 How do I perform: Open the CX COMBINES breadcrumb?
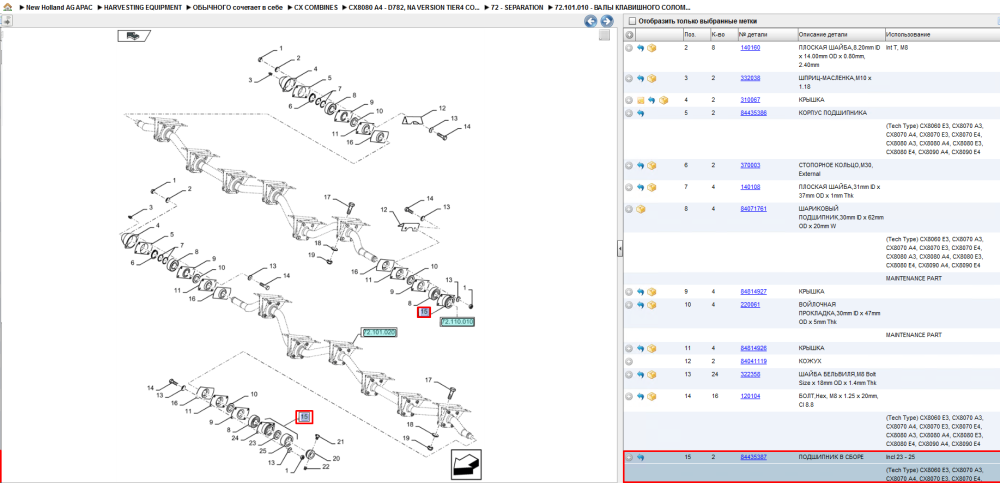[x=316, y=8]
